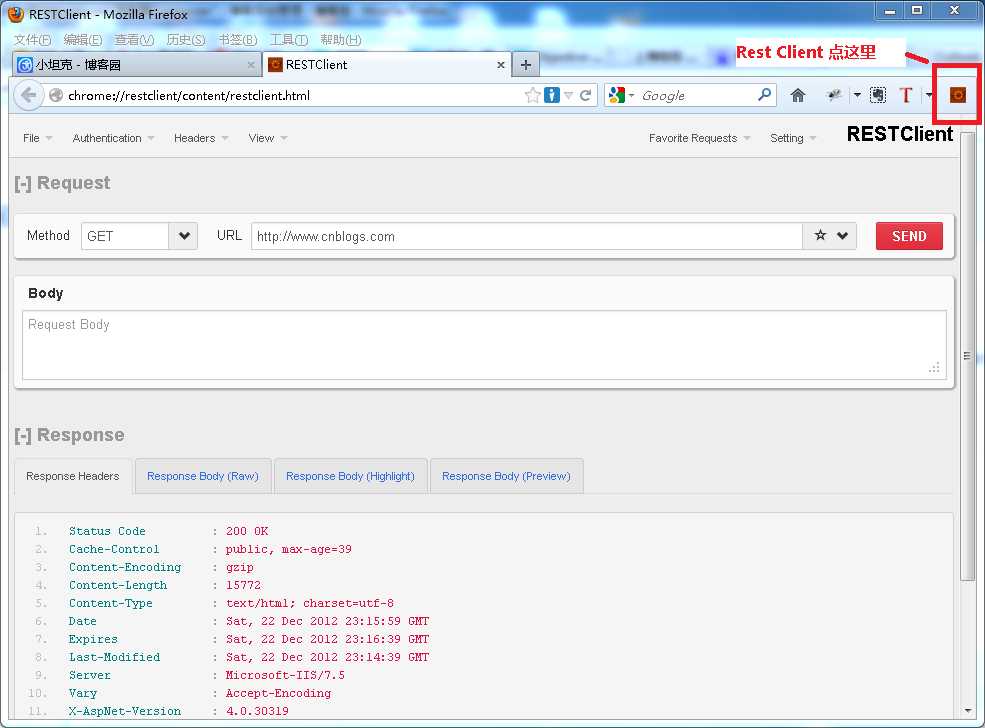
Task: Open the View dropdown menu
Action: [268, 138]
